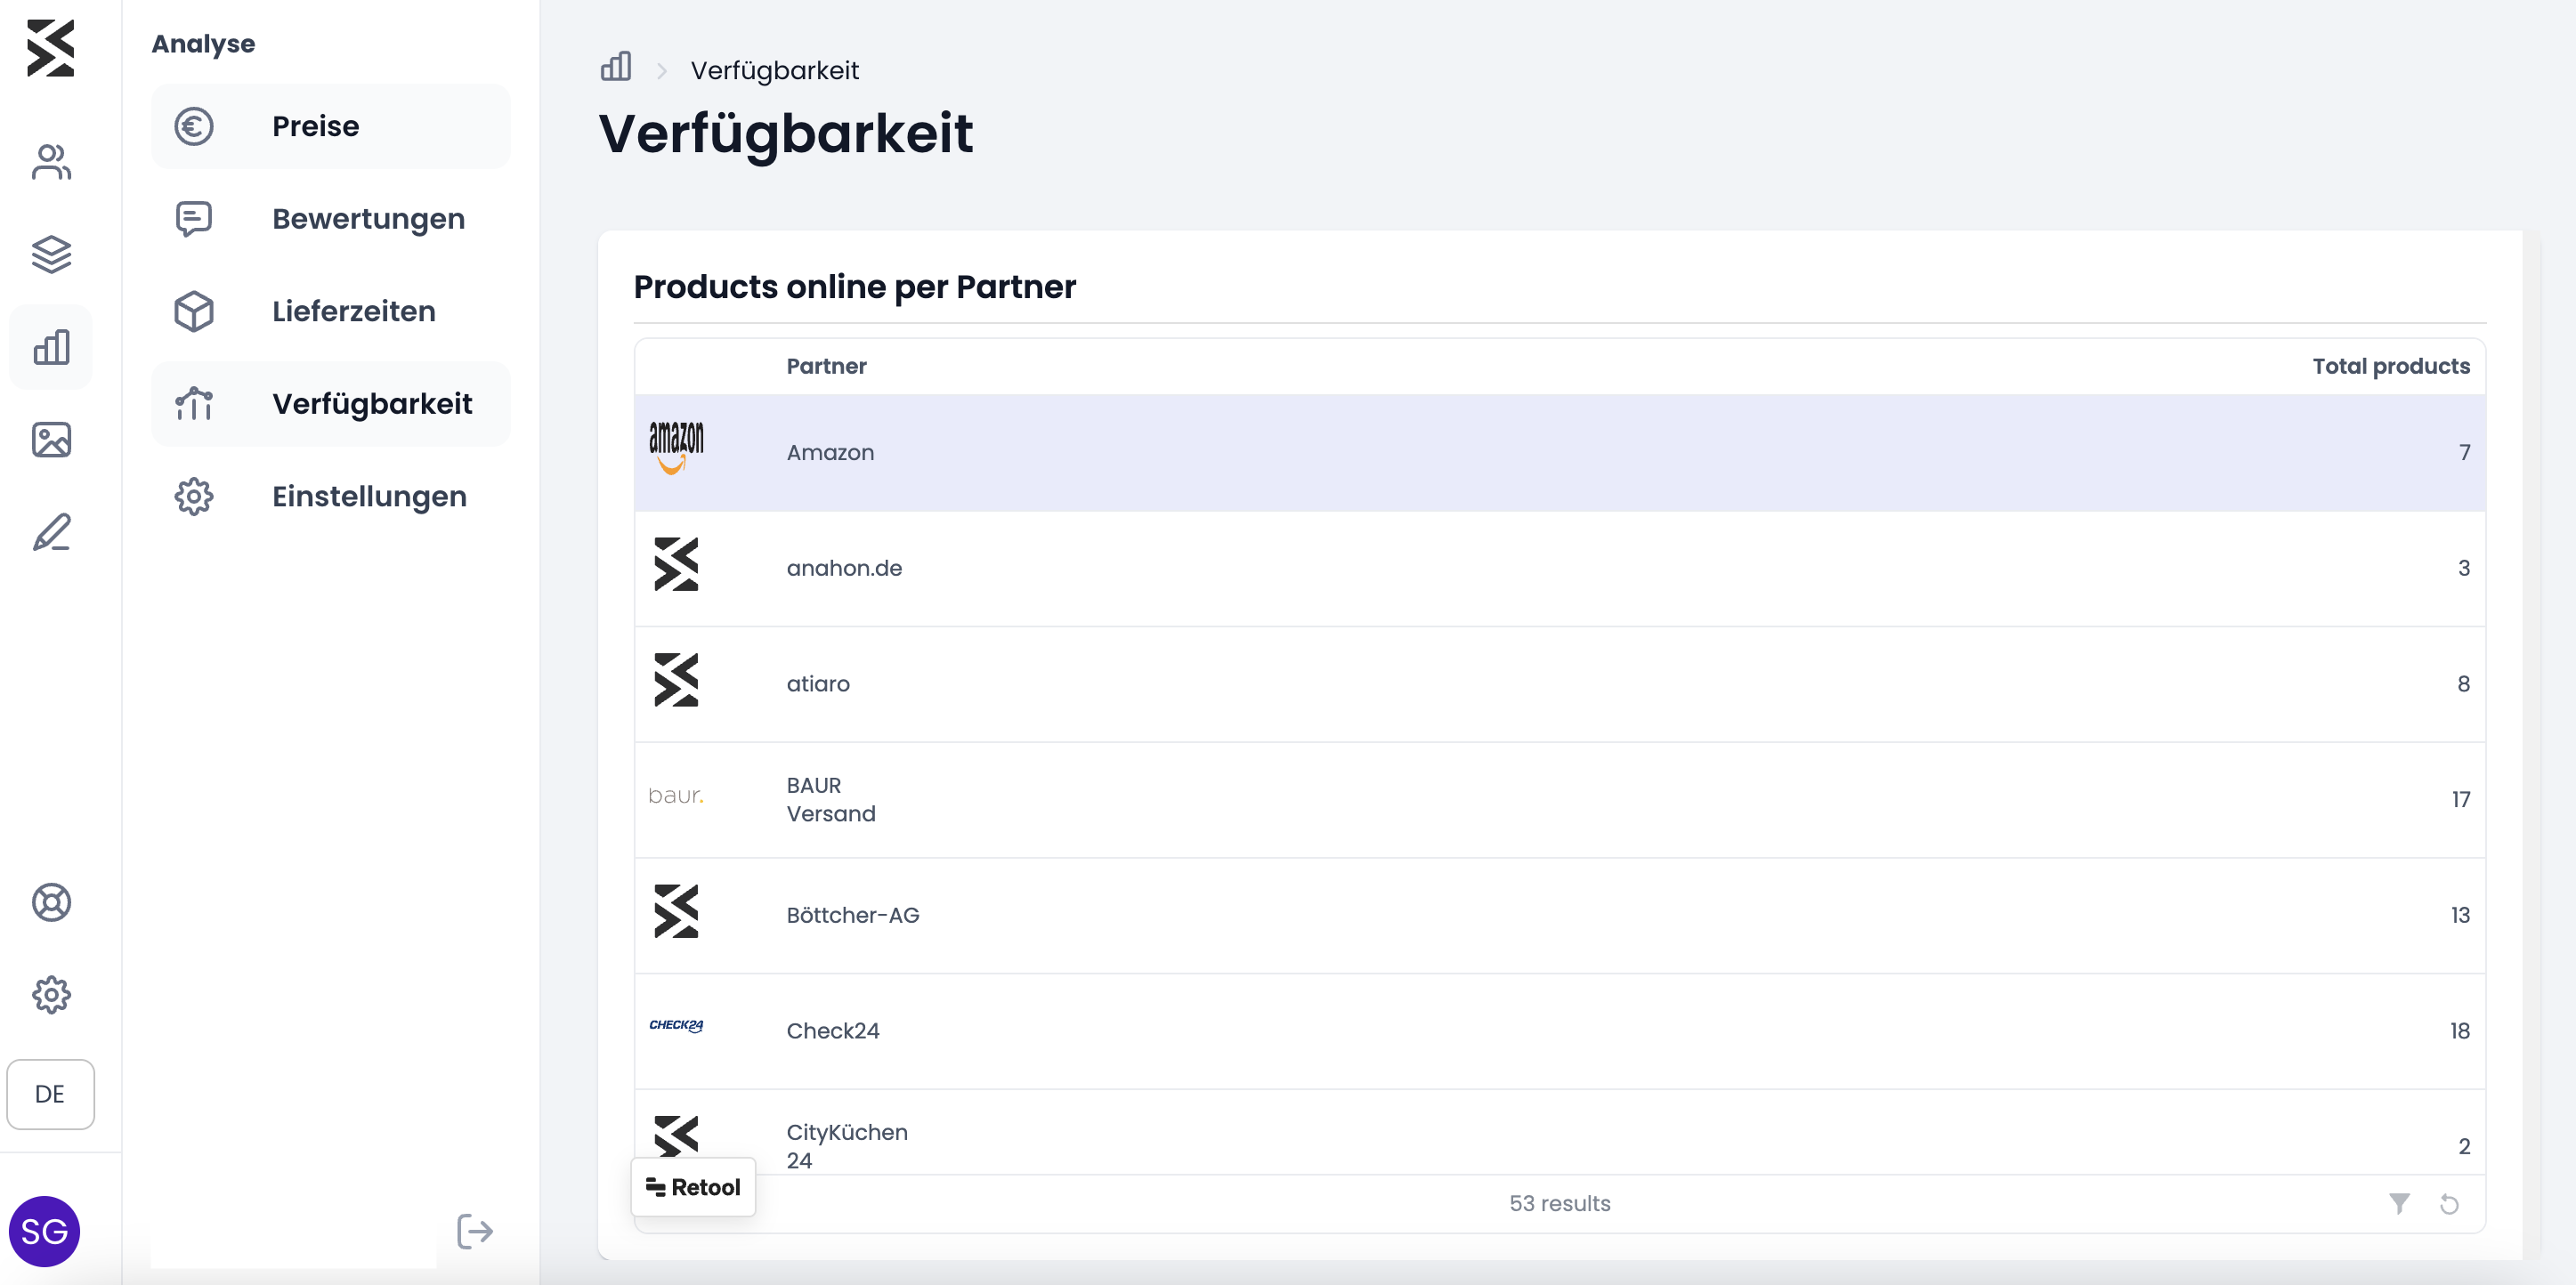Open the users section icon

tap(51, 162)
